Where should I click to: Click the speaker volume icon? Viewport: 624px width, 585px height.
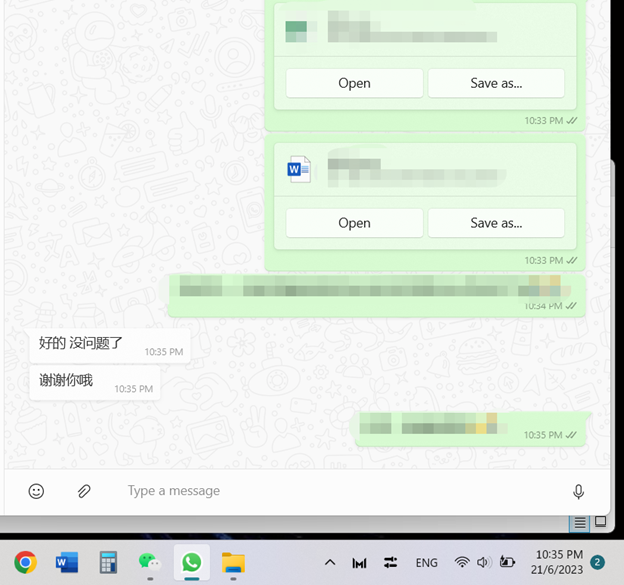[x=484, y=563]
